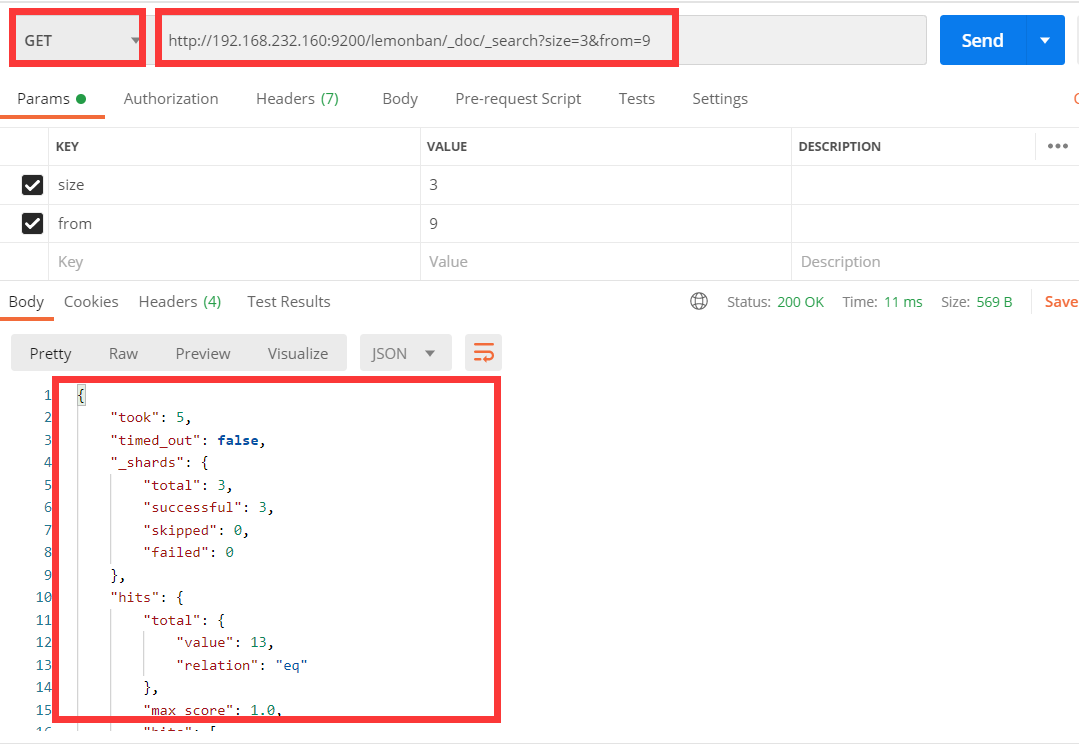Select the request Body tab
The image size is (1079, 749).
pyautogui.click(x=400, y=99)
